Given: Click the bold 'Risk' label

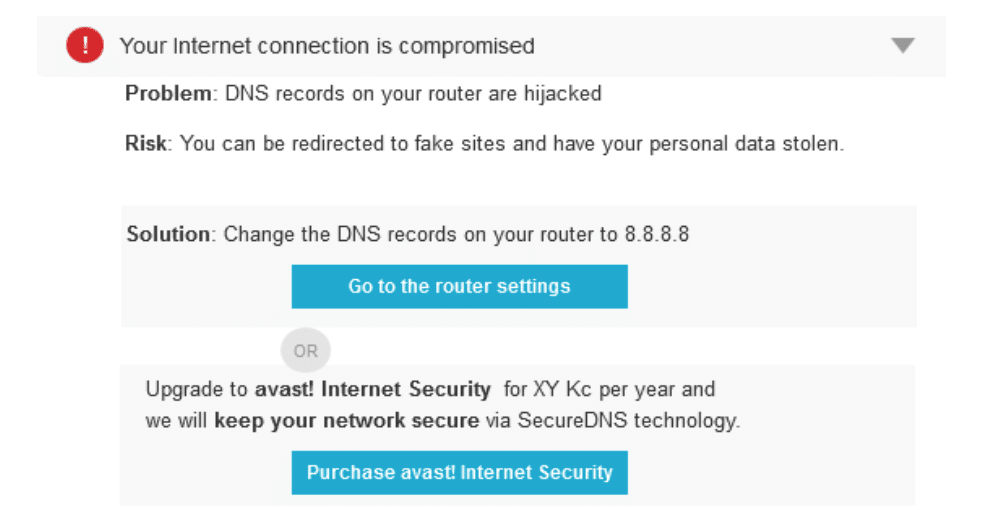Looking at the screenshot, I should (146, 144).
